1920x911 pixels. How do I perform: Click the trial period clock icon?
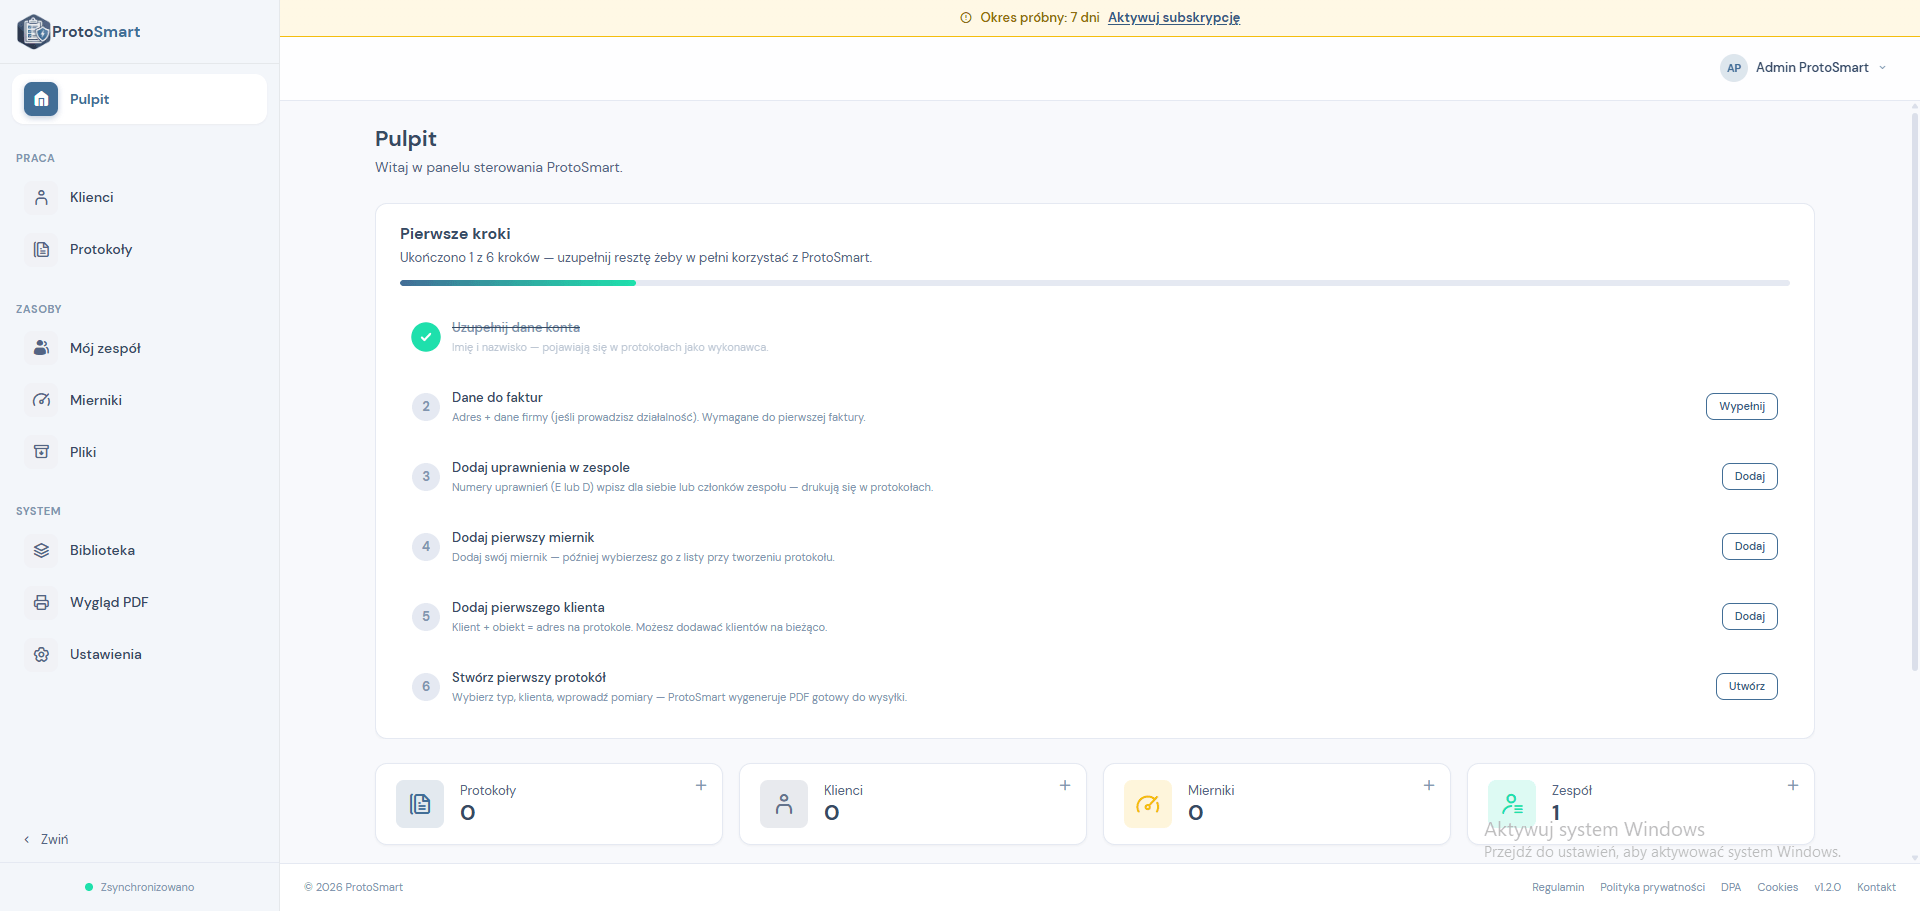[966, 18]
